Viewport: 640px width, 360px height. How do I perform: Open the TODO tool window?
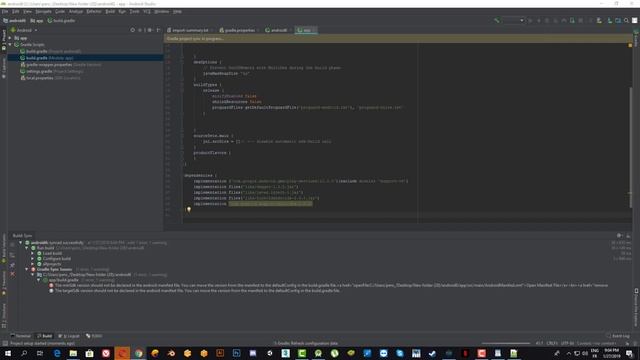pos(94,336)
